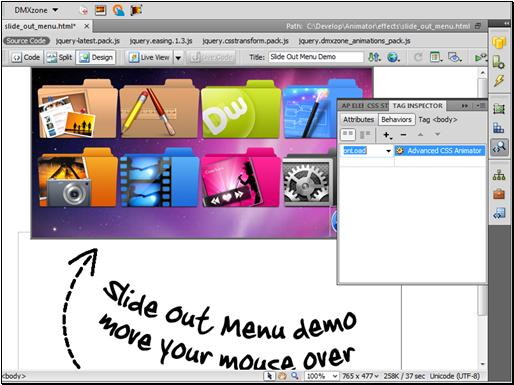Viewport: 514px width, 385px height.
Task: Click the orange-blue swirl DMXzone icon
Action: (x=118, y=10)
